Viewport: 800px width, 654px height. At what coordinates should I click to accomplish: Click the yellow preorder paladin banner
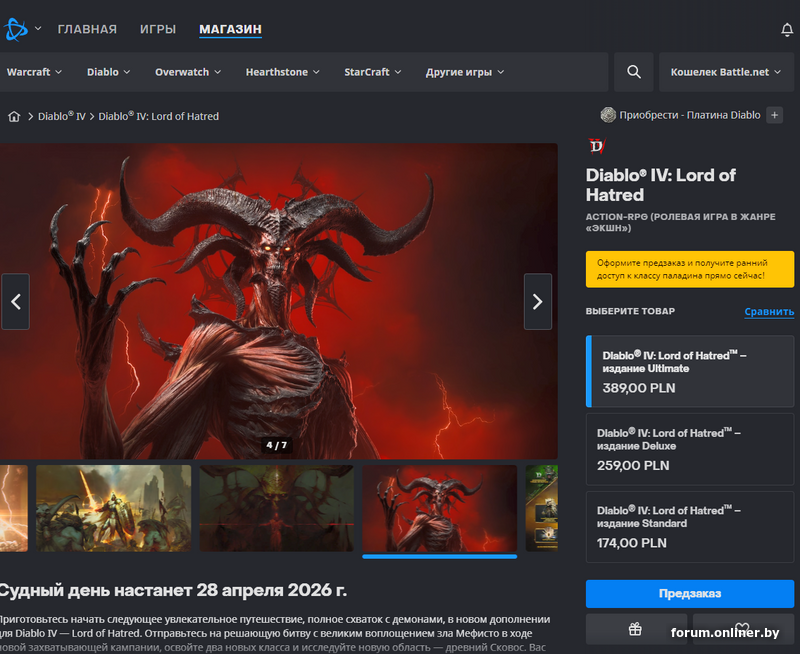coord(690,269)
